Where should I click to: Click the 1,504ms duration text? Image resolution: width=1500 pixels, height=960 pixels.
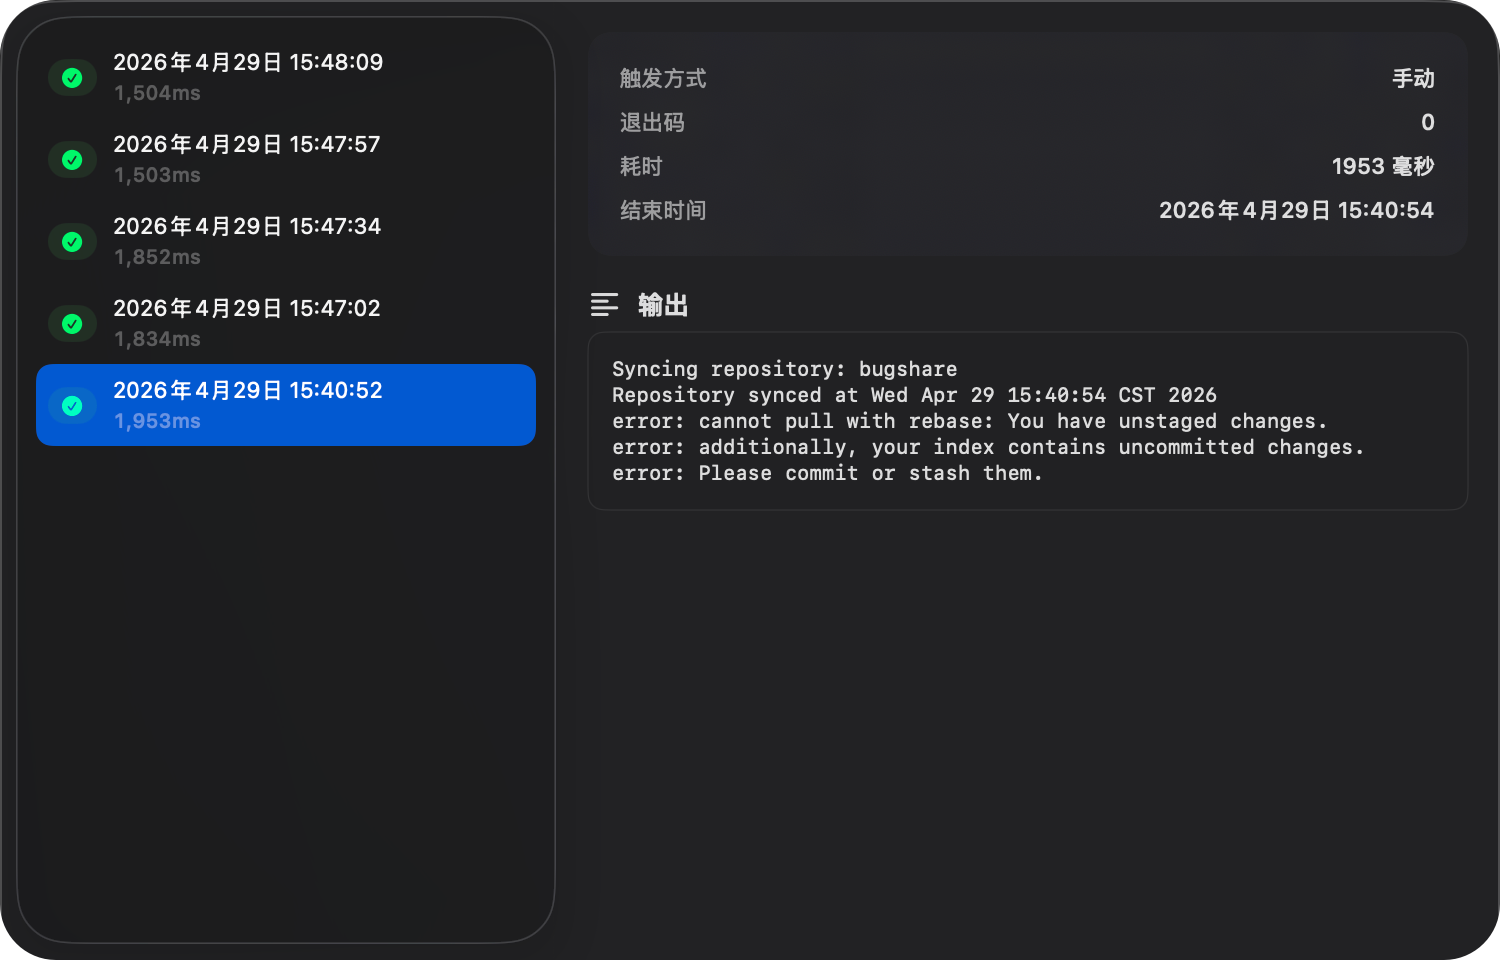157,93
